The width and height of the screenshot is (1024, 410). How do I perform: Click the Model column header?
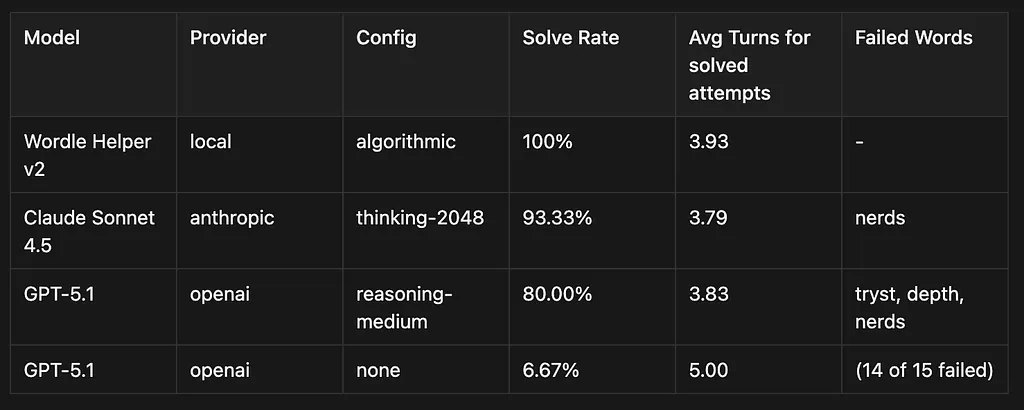pos(52,38)
